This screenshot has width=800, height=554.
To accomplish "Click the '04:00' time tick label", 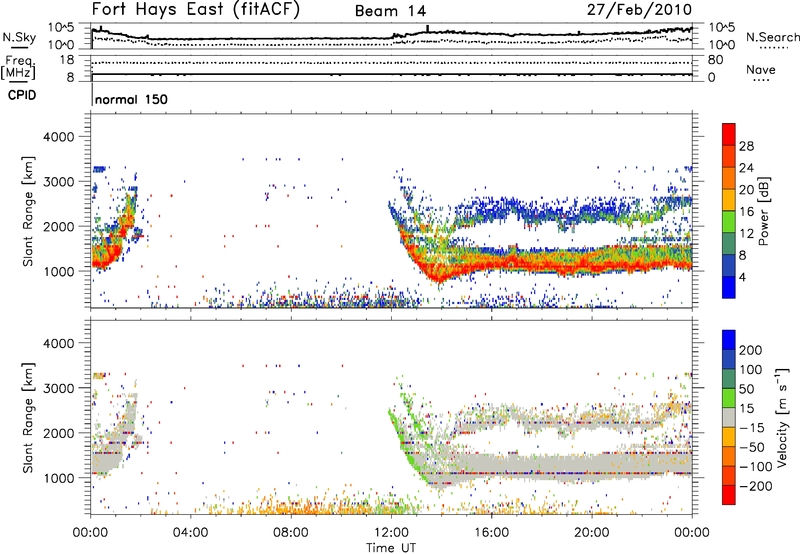I will (191, 533).
